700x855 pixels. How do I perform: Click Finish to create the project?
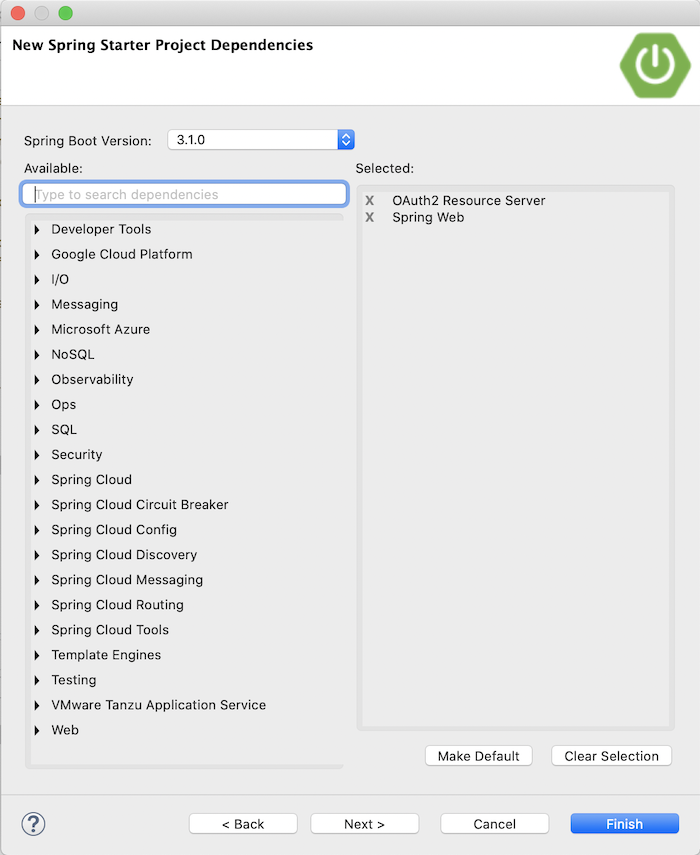click(625, 823)
